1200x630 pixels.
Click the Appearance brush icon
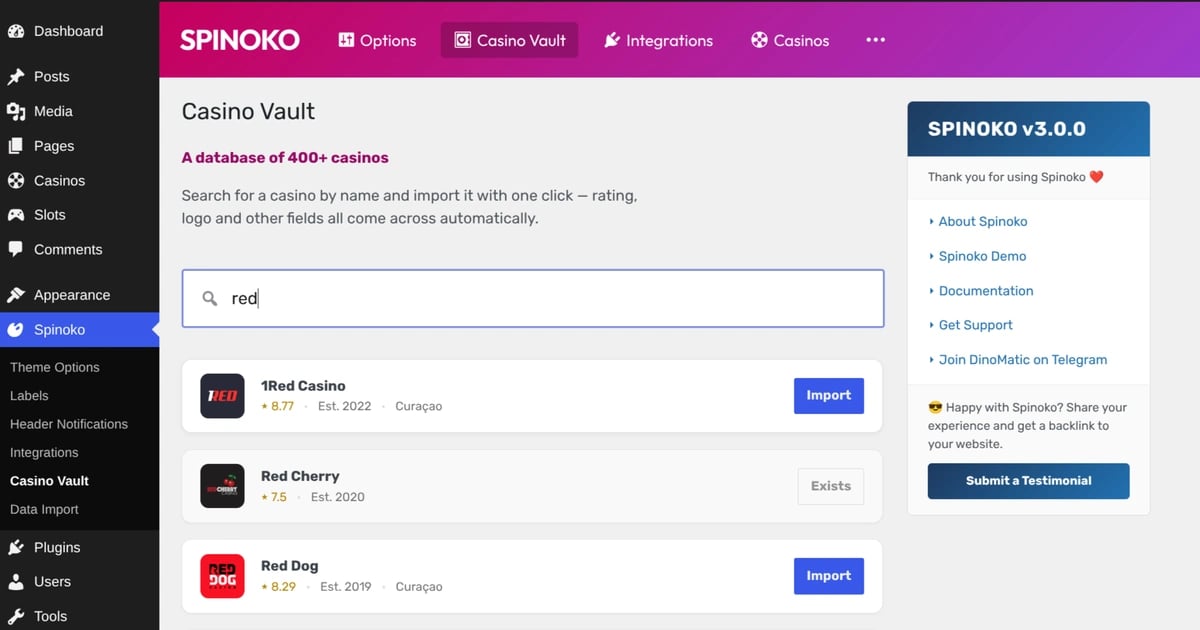tap(16, 296)
